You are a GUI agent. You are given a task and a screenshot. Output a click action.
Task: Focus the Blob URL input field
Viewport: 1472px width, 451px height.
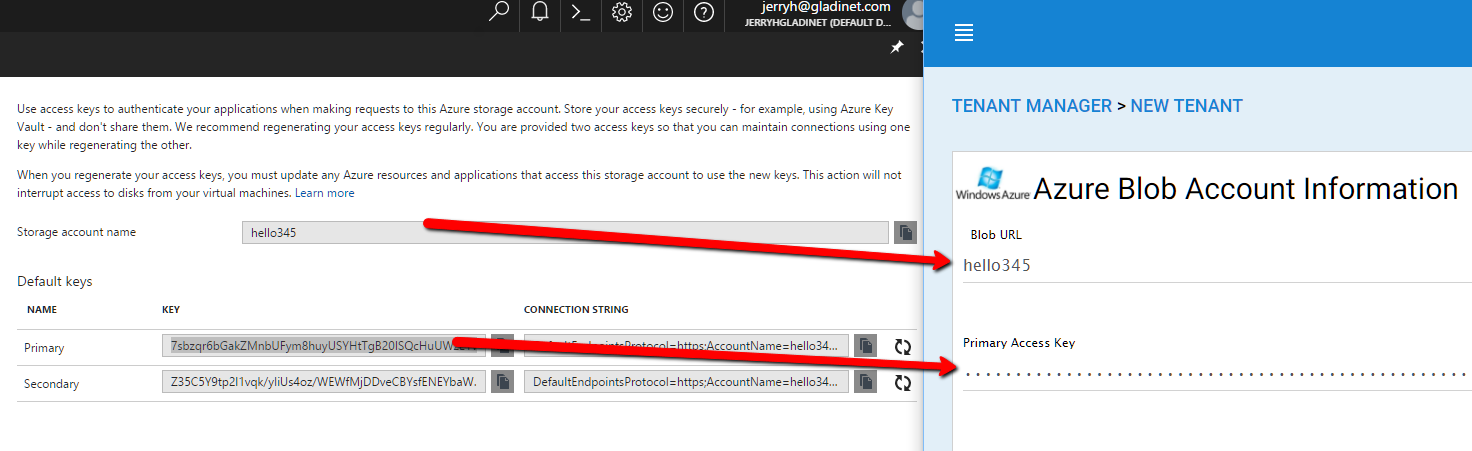[1217, 266]
